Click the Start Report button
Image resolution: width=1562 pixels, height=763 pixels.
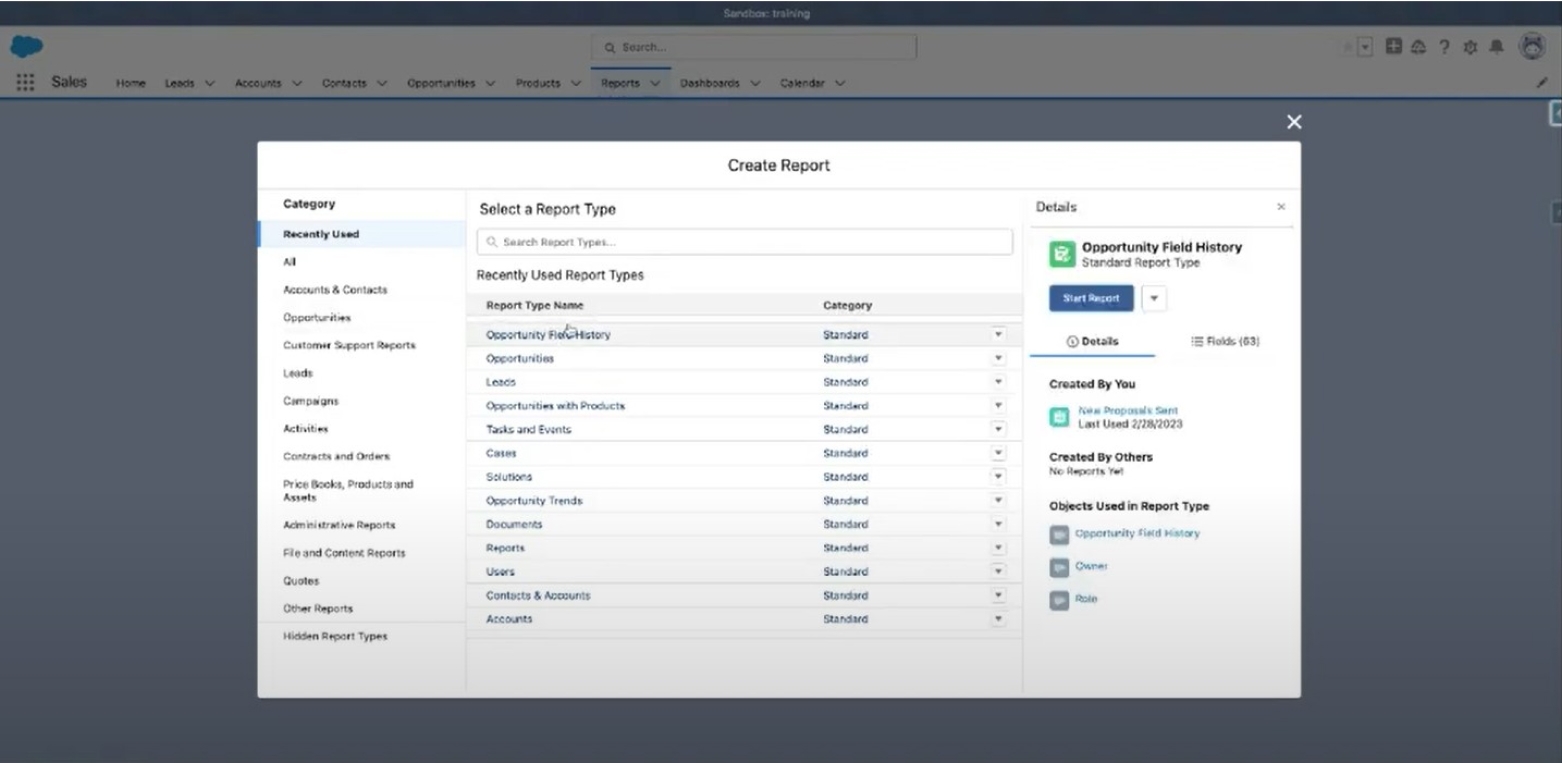(x=1090, y=298)
